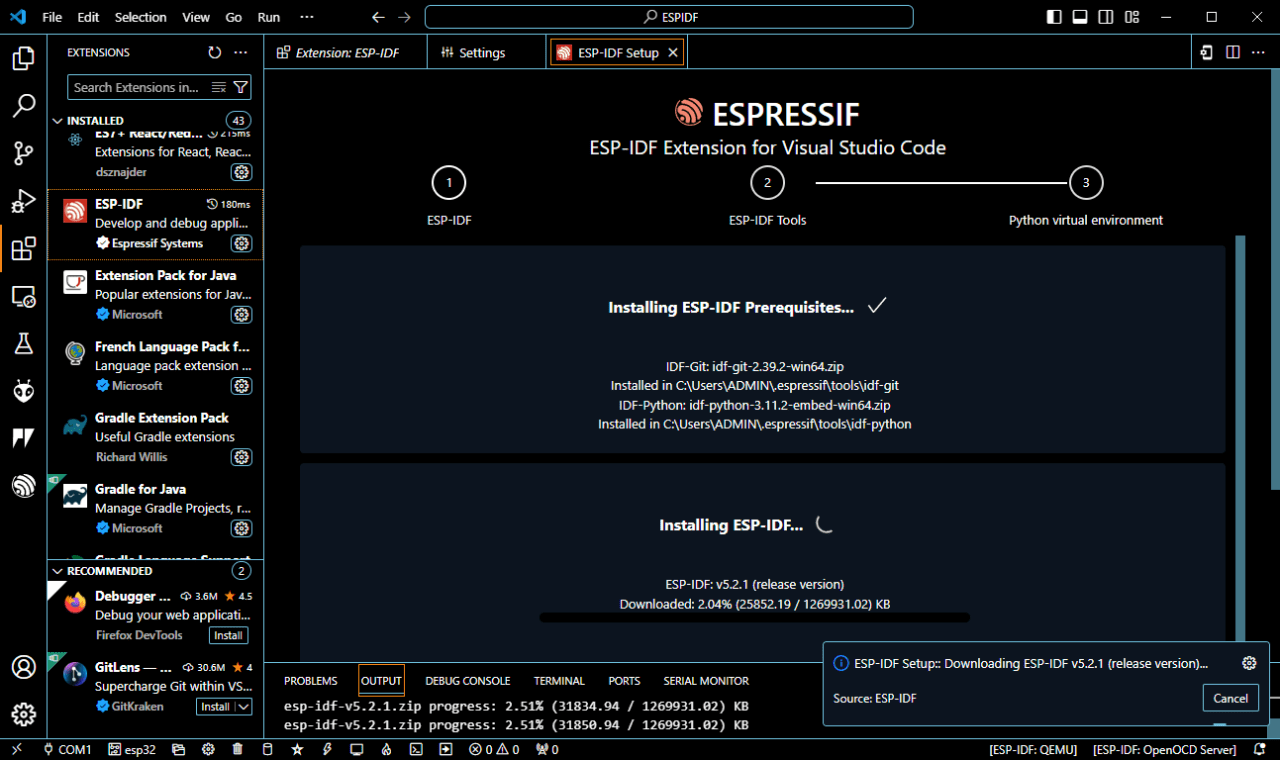1280x760 pixels.
Task: Open the TERMINAL panel tab
Action: pyautogui.click(x=559, y=681)
